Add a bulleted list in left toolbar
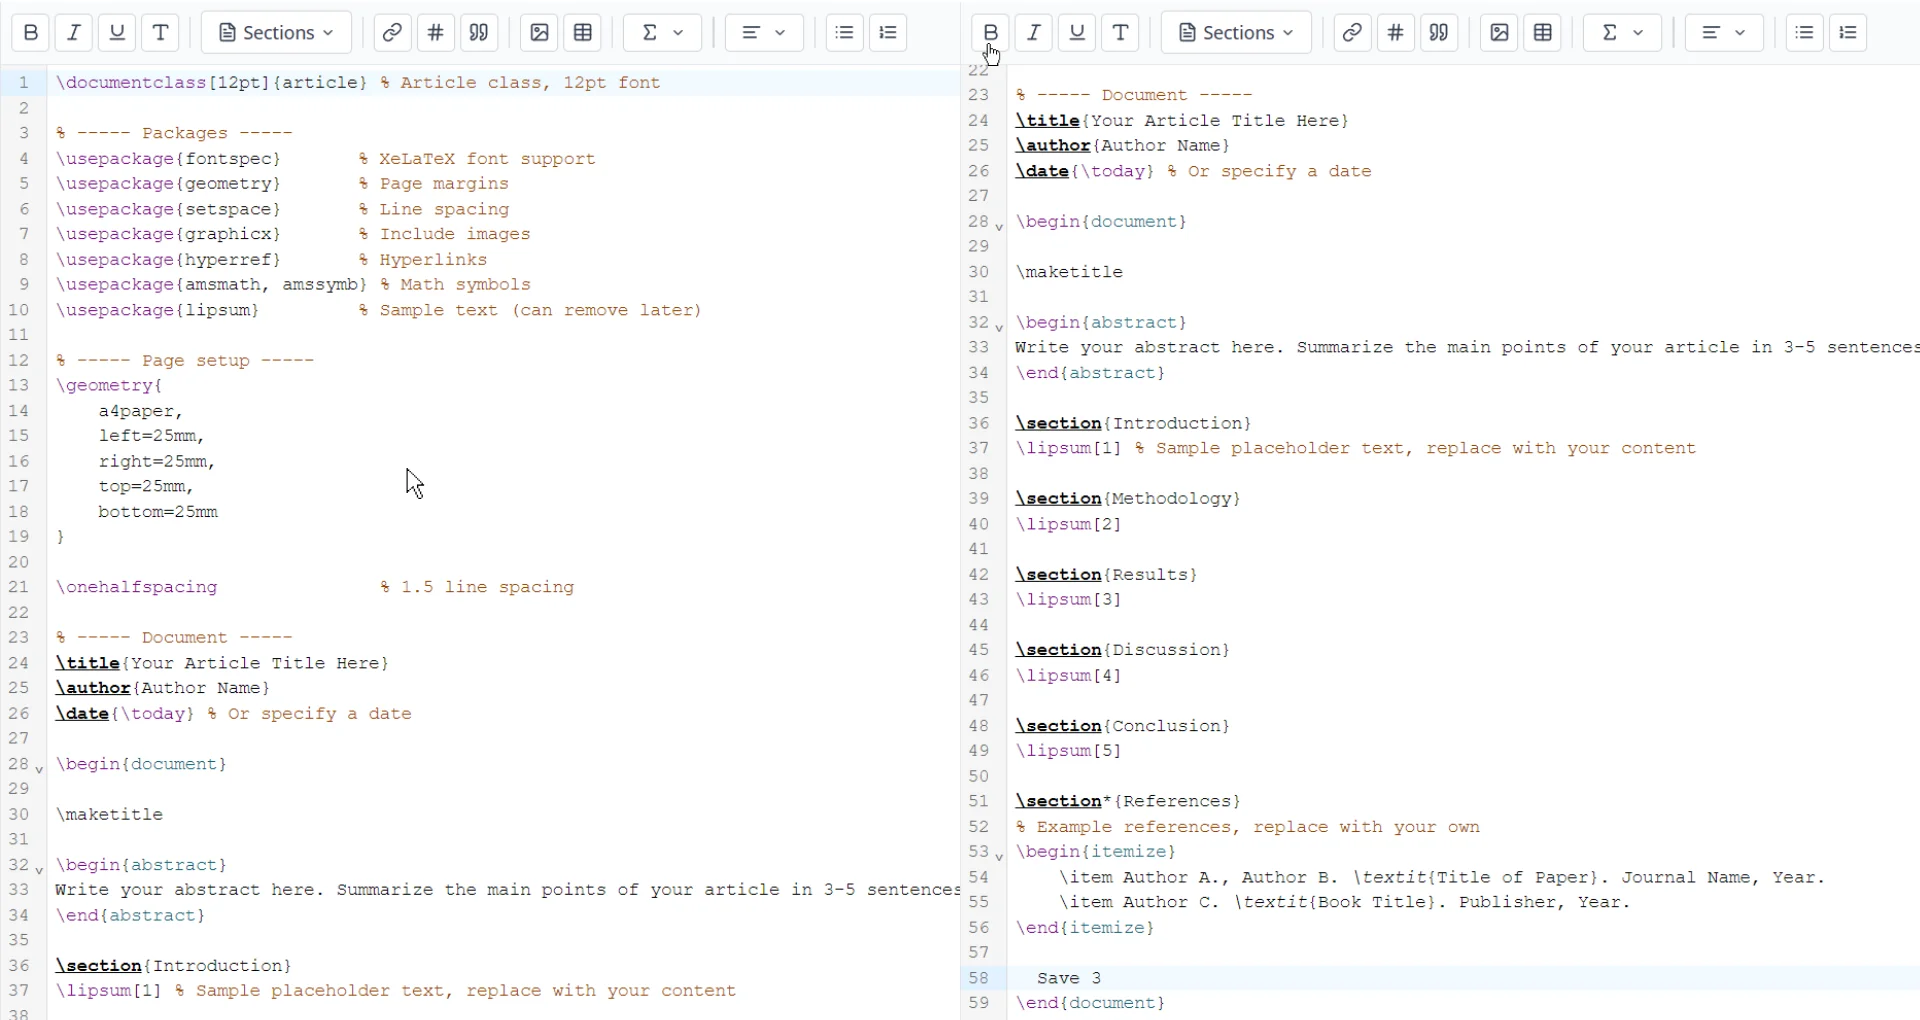The image size is (1920, 1020). 844,33
